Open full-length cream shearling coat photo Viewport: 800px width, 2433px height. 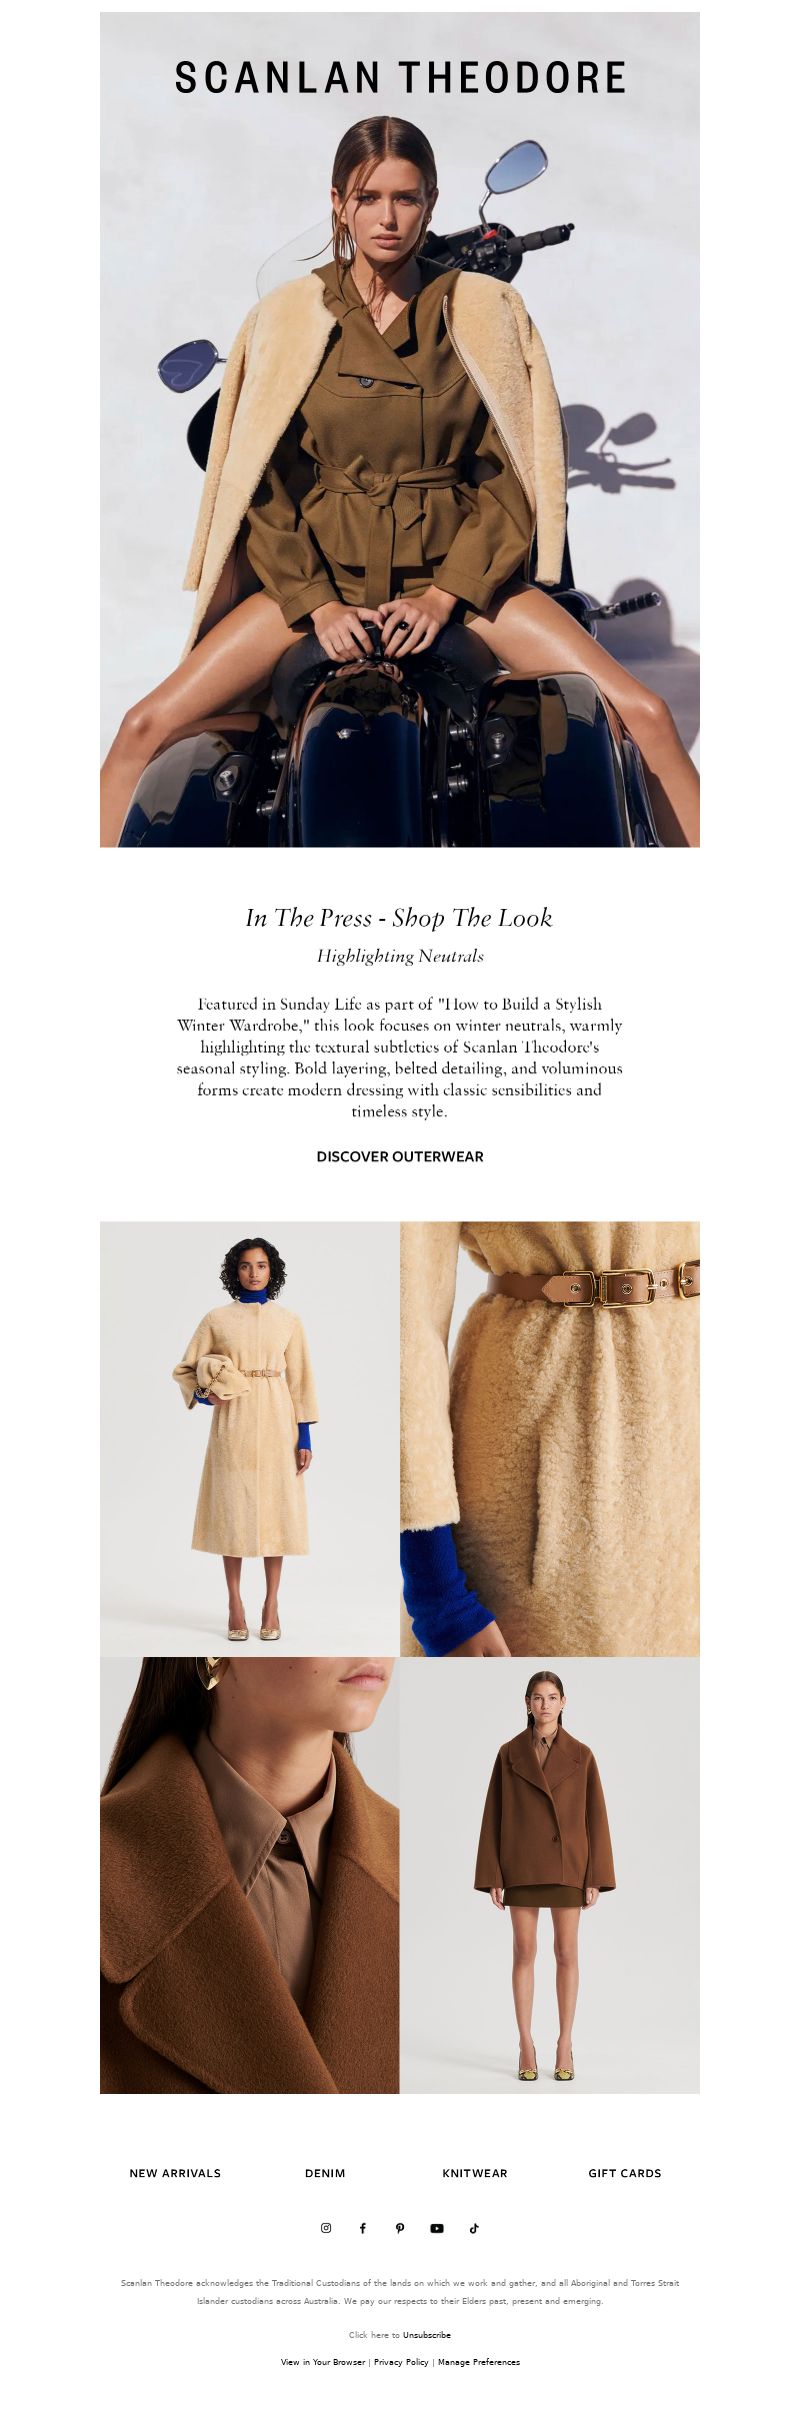tap(250, 1438)
